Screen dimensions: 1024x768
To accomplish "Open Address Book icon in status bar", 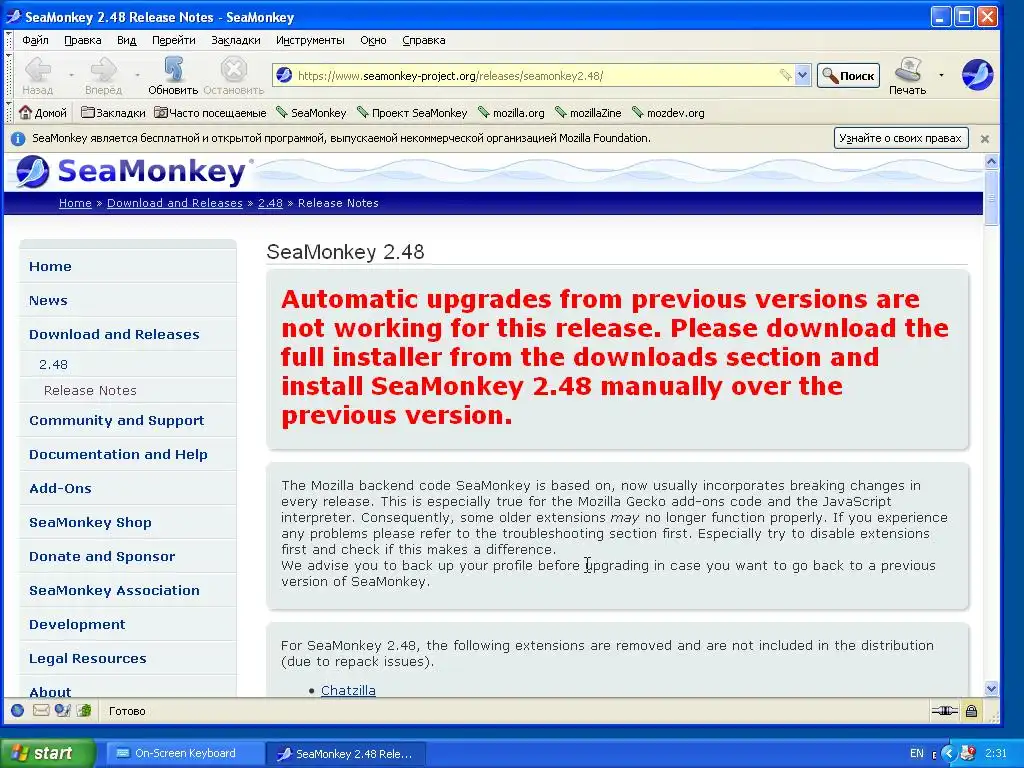I will click(63, 711).
